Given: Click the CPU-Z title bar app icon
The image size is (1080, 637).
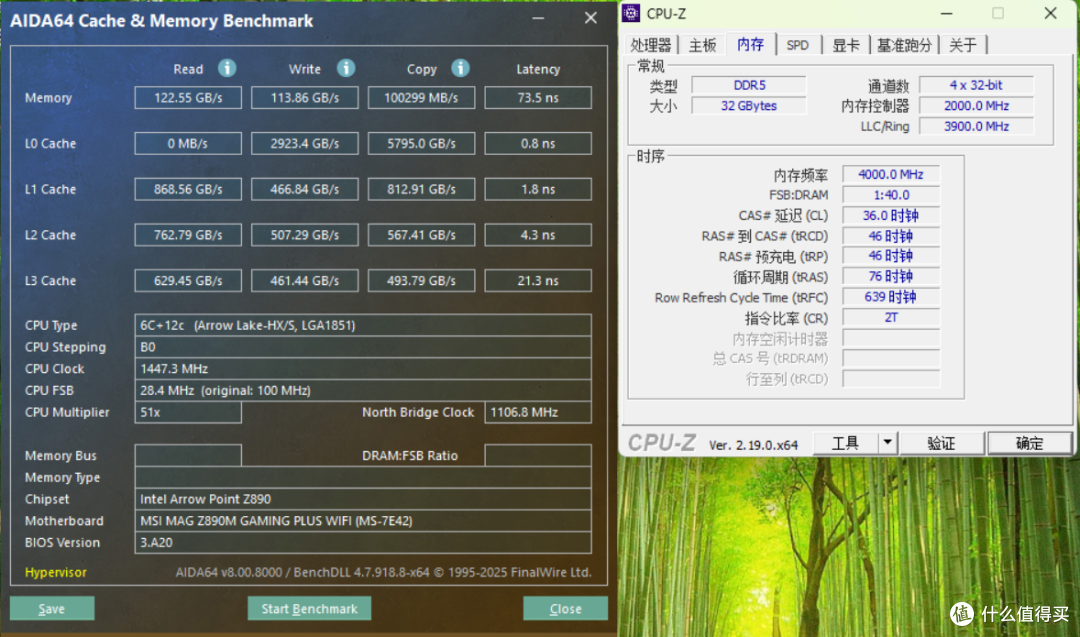Looking at the screenshot, I should pyautogui.click(x=631, y=13).
